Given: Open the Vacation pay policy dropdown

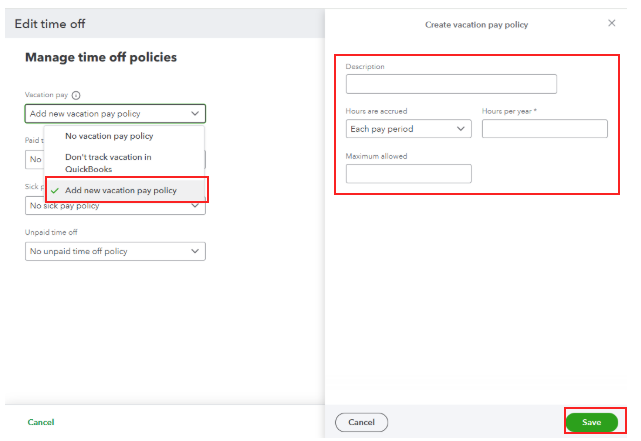Looking at the screenshot, I should pos(115,114).
